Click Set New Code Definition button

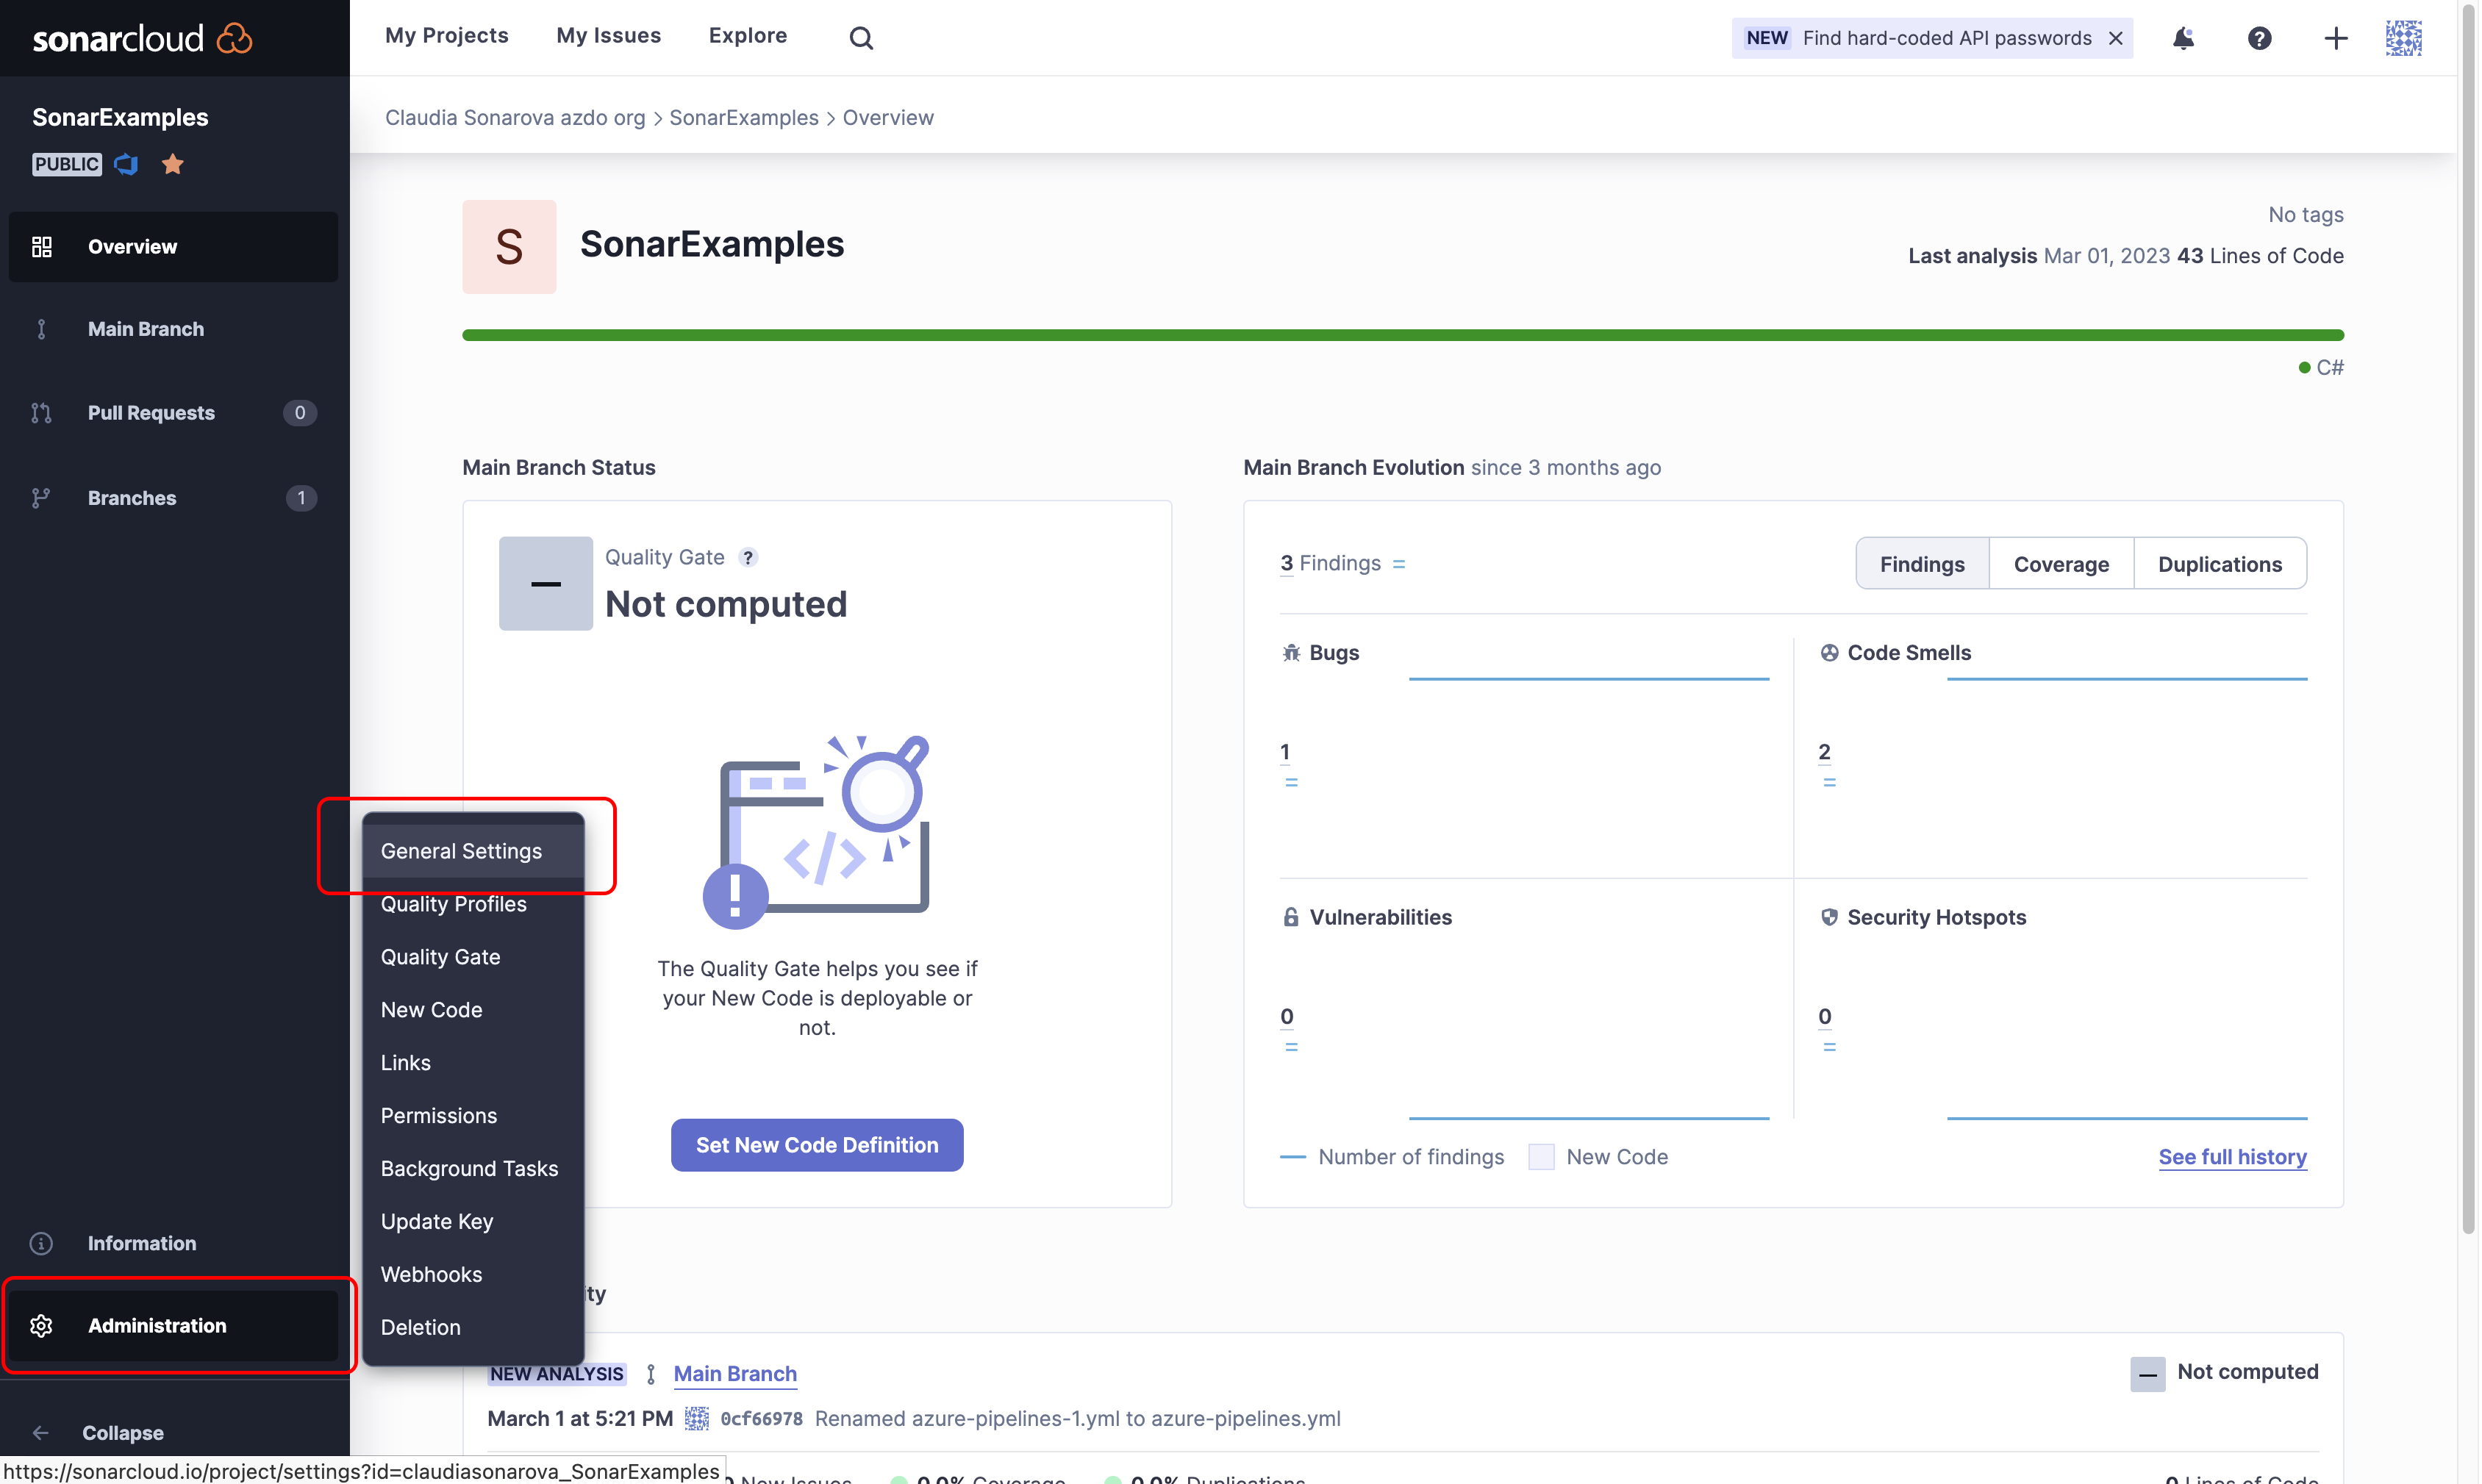(x=817, y=1146)
